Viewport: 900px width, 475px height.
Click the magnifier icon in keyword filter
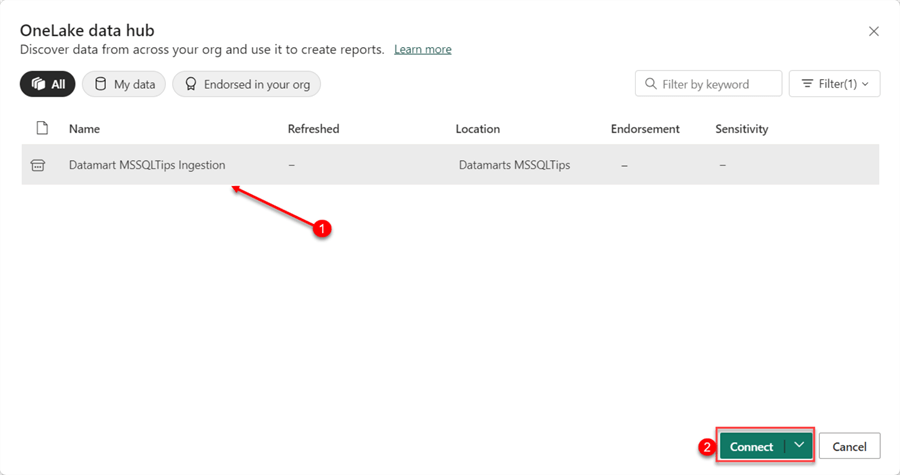point(650,84)
